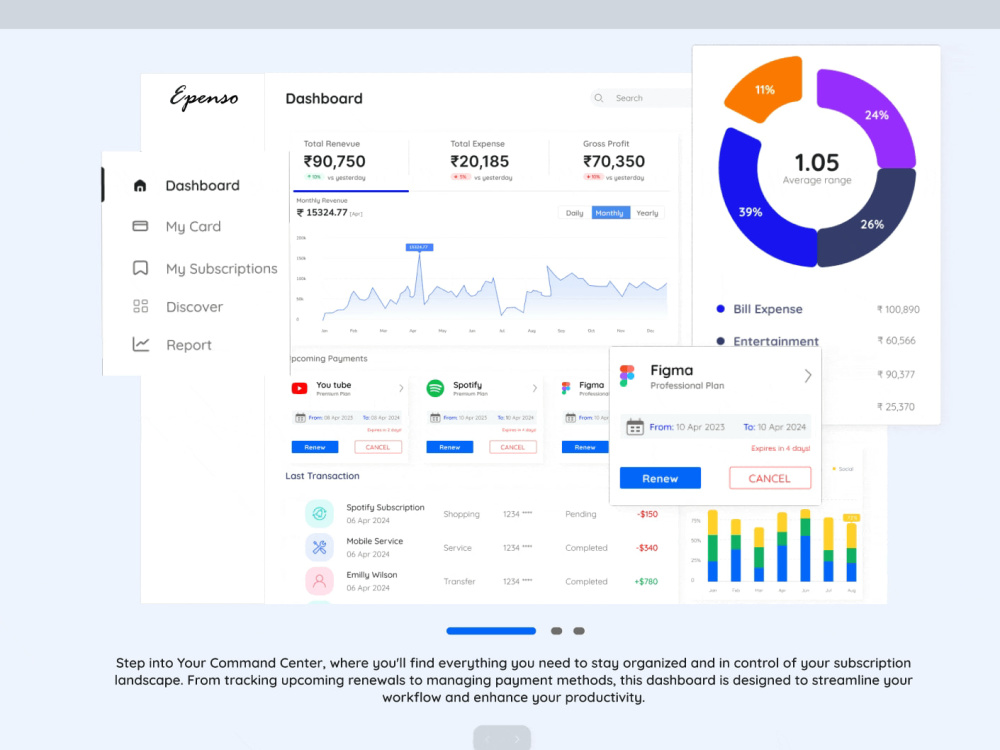Click CANCEL in enlarged Figma card
This screenshot has height=750, width=1000.
pyautogui.click(x=770, y=478)
